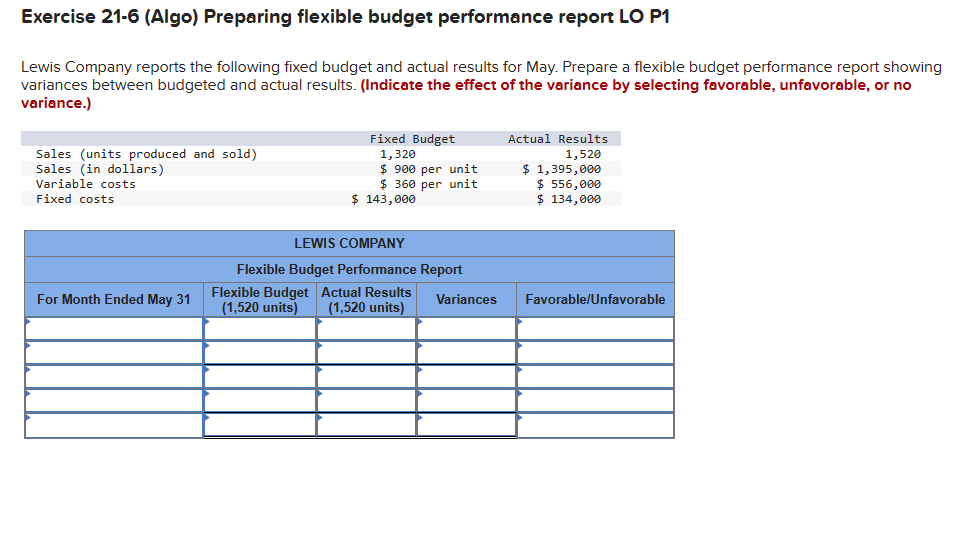Select first row Flexible Budget input cell

pos(260,329)
